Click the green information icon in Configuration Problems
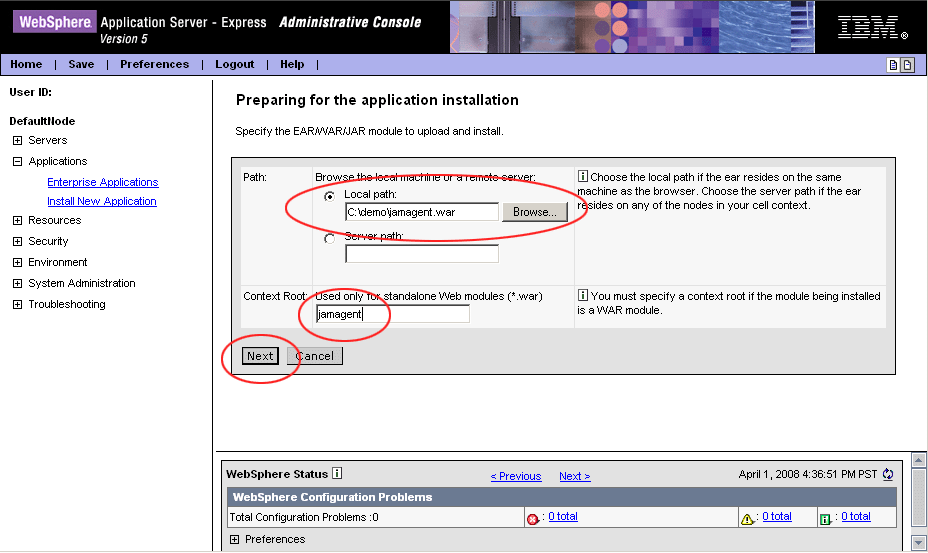 [826, 519]
